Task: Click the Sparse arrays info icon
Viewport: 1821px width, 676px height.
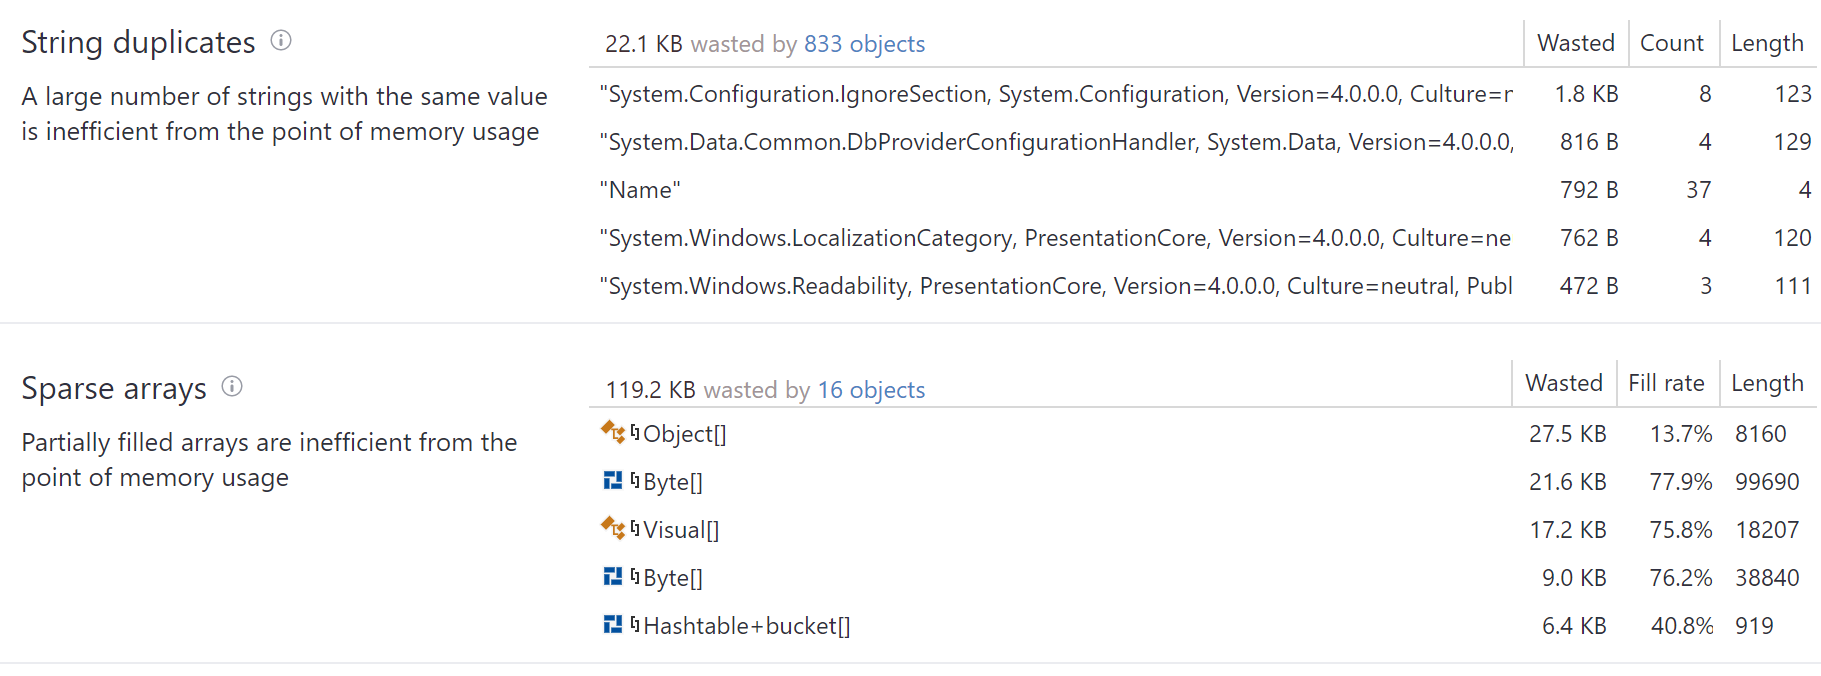Action: pyautogui.click(x=232, y=386)
